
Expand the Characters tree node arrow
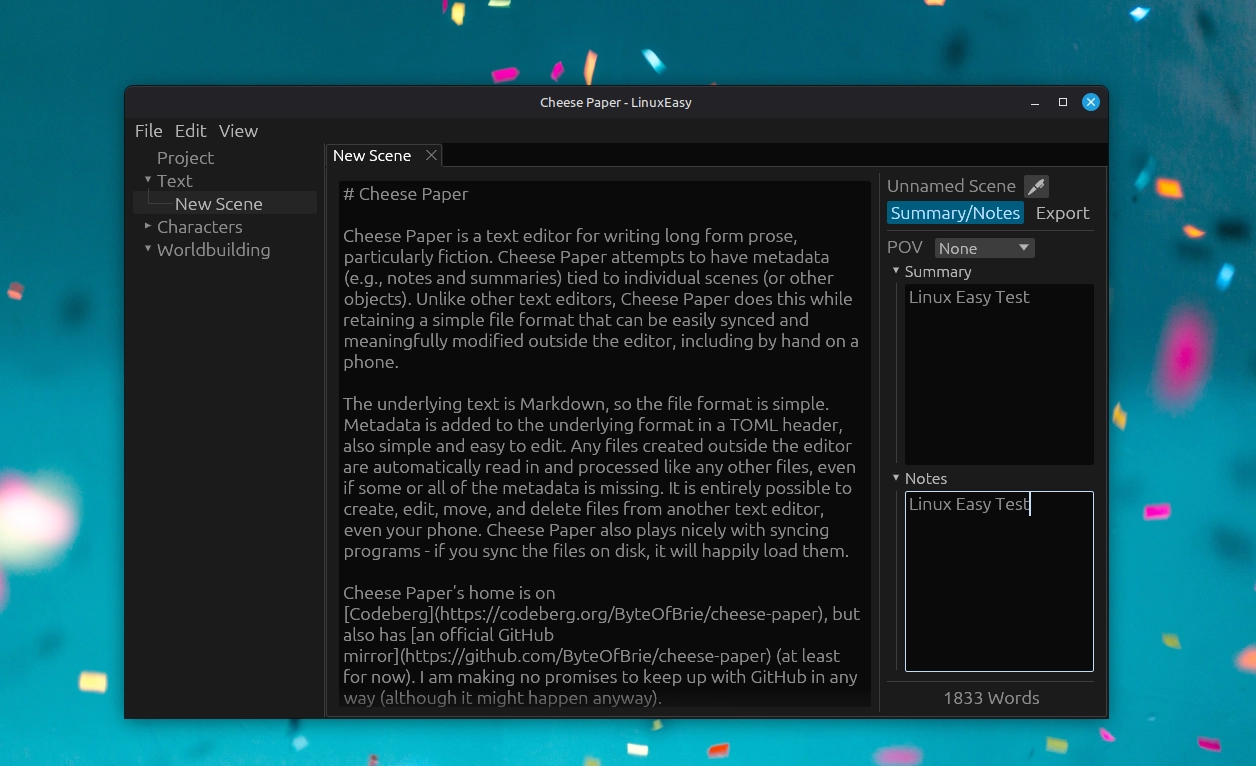pos(148,226)
